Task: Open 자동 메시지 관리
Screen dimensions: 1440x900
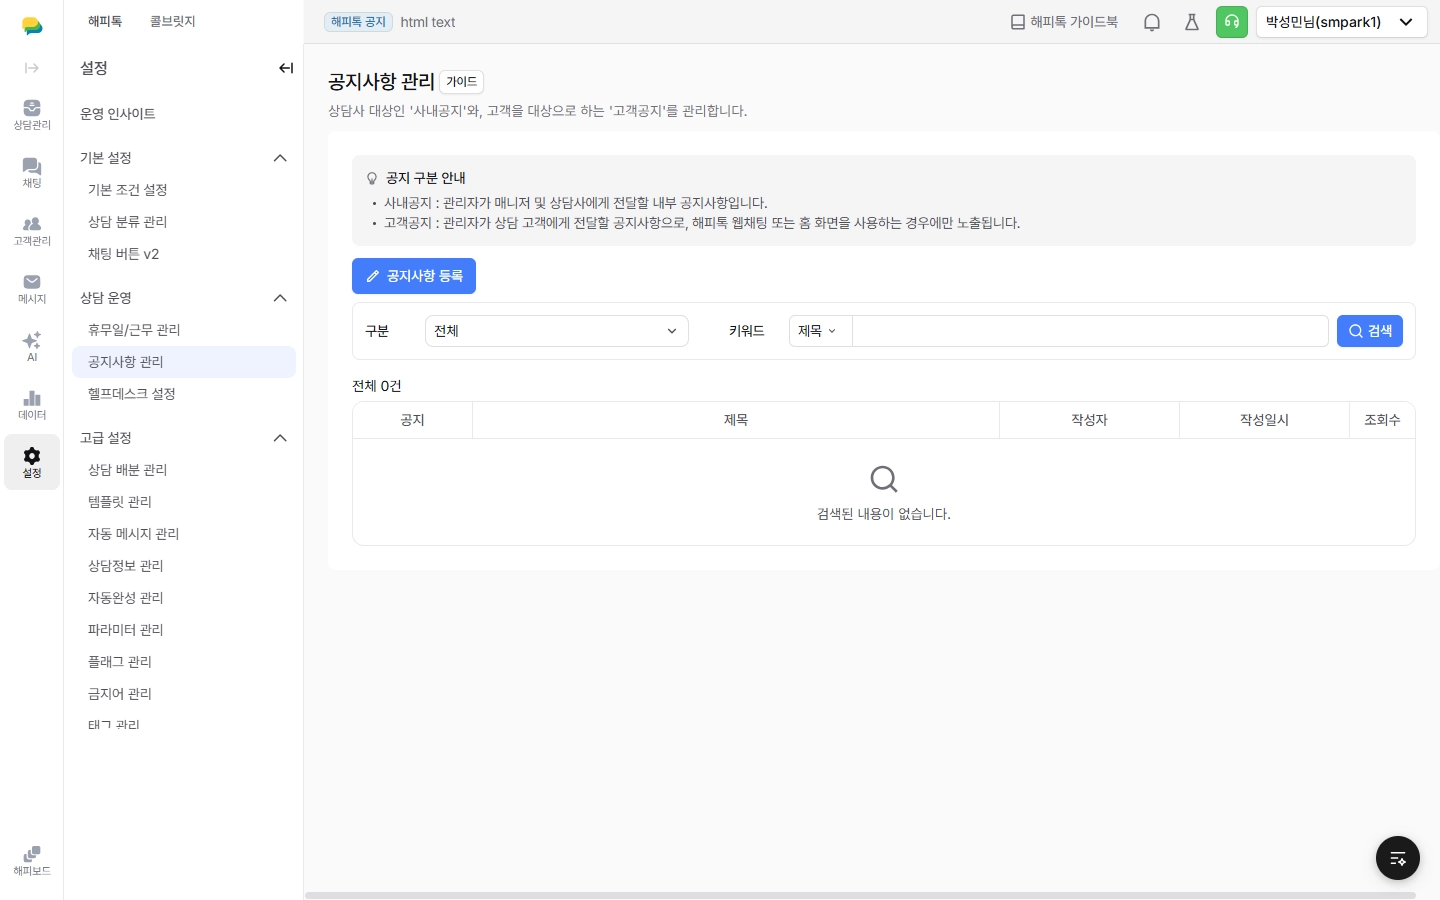Action: (x=184, y=534)
